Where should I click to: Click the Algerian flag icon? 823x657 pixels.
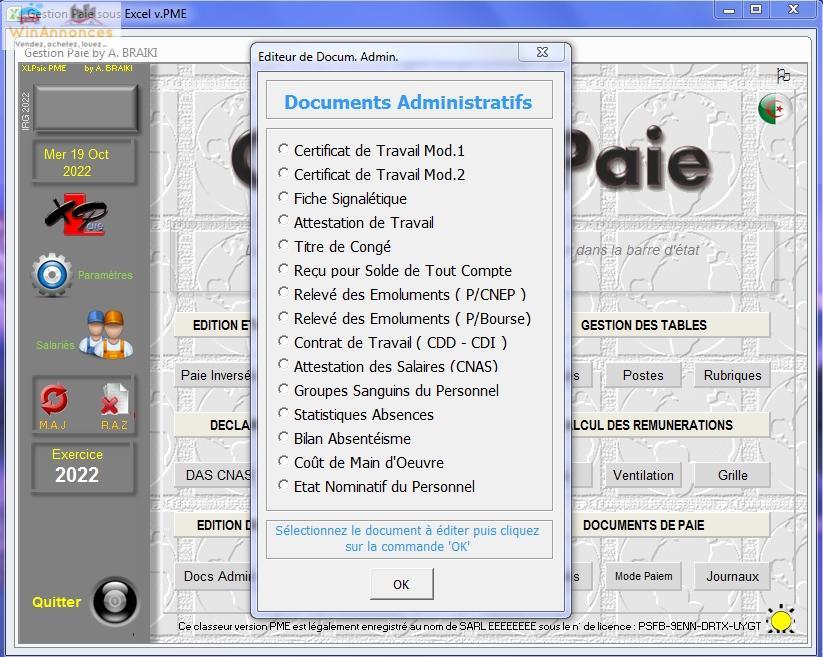pyautogui.click(x=773, y=110)
